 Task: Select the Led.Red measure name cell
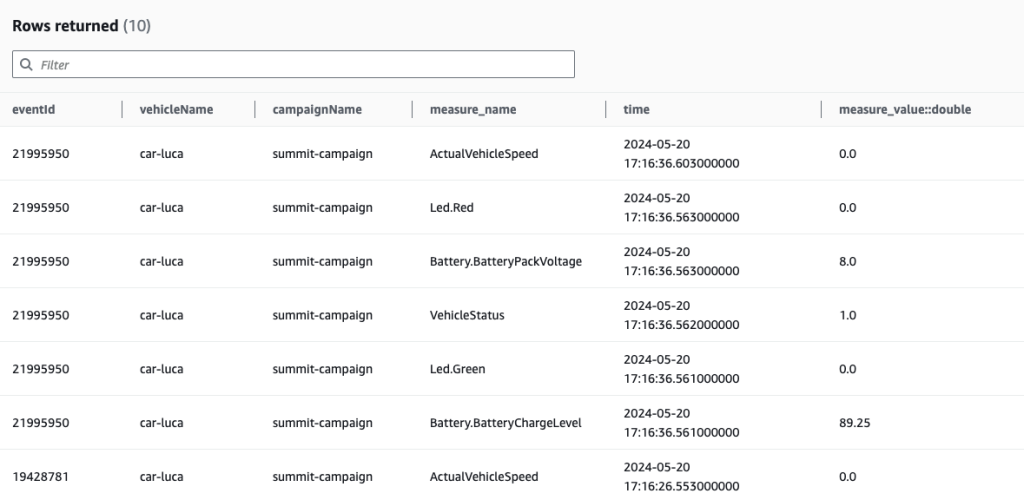(x=451, y=208)
